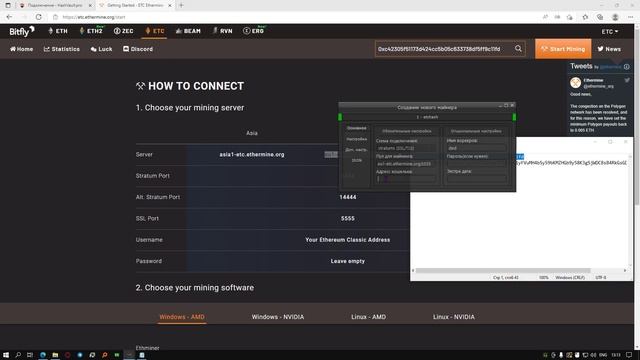640x360 pixels.
Task: Open Task View on taskbar
Action: 30,355
